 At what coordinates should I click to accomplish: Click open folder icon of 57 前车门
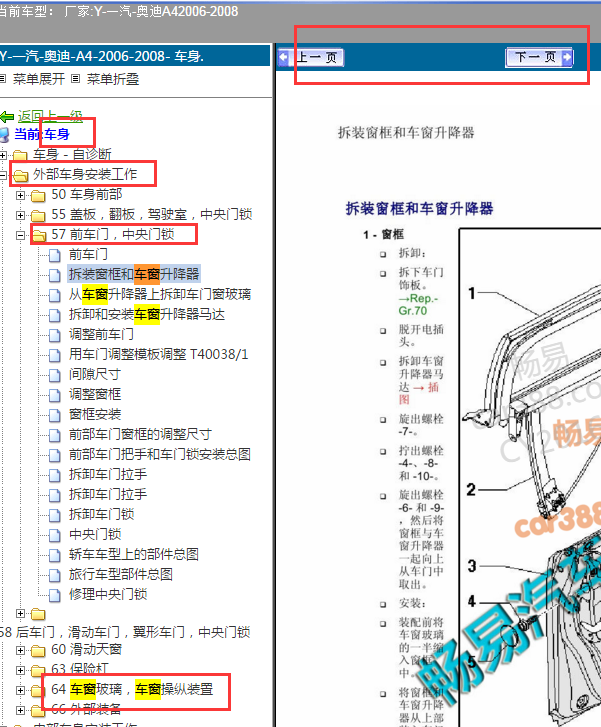click(38, 236)
